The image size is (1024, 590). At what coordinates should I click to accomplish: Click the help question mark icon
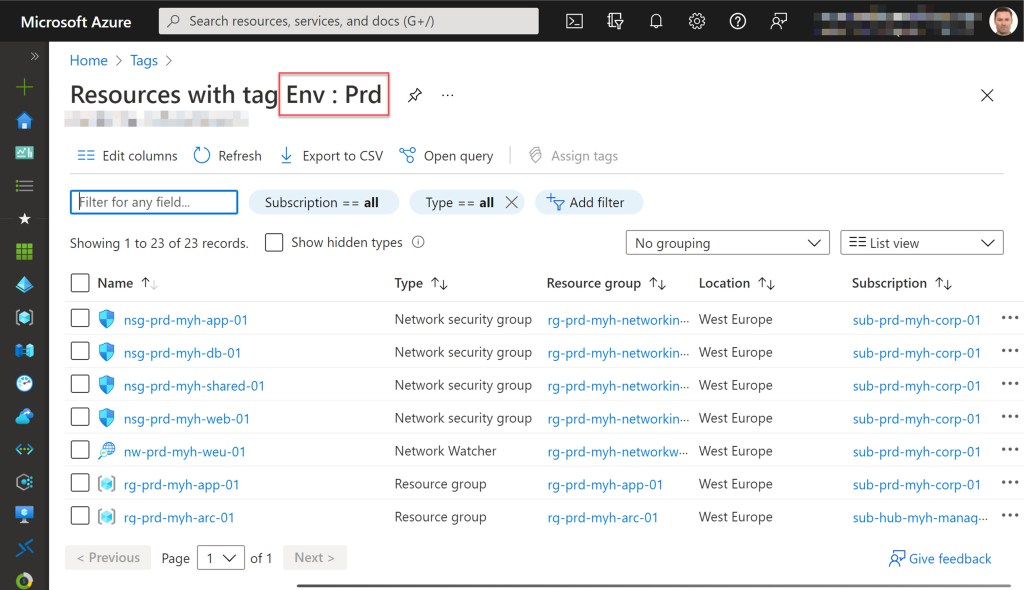coord(738,21)
